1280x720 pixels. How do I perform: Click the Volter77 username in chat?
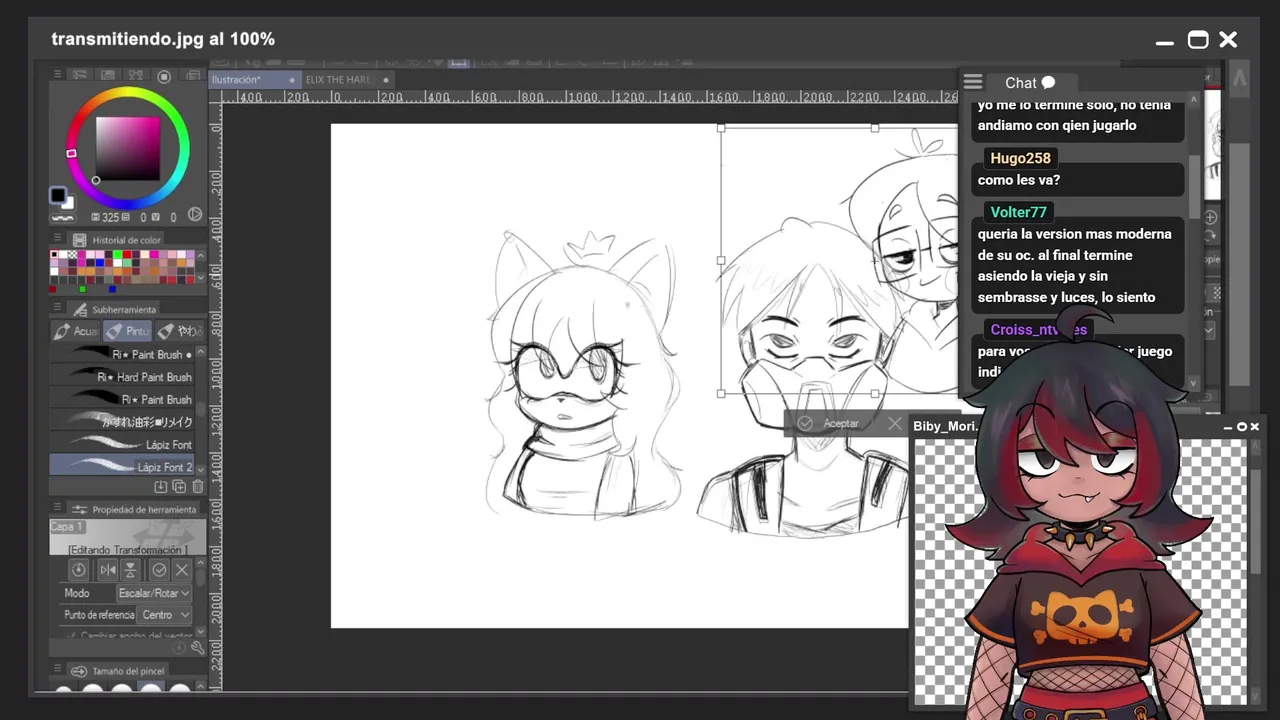click(1018, 212)
